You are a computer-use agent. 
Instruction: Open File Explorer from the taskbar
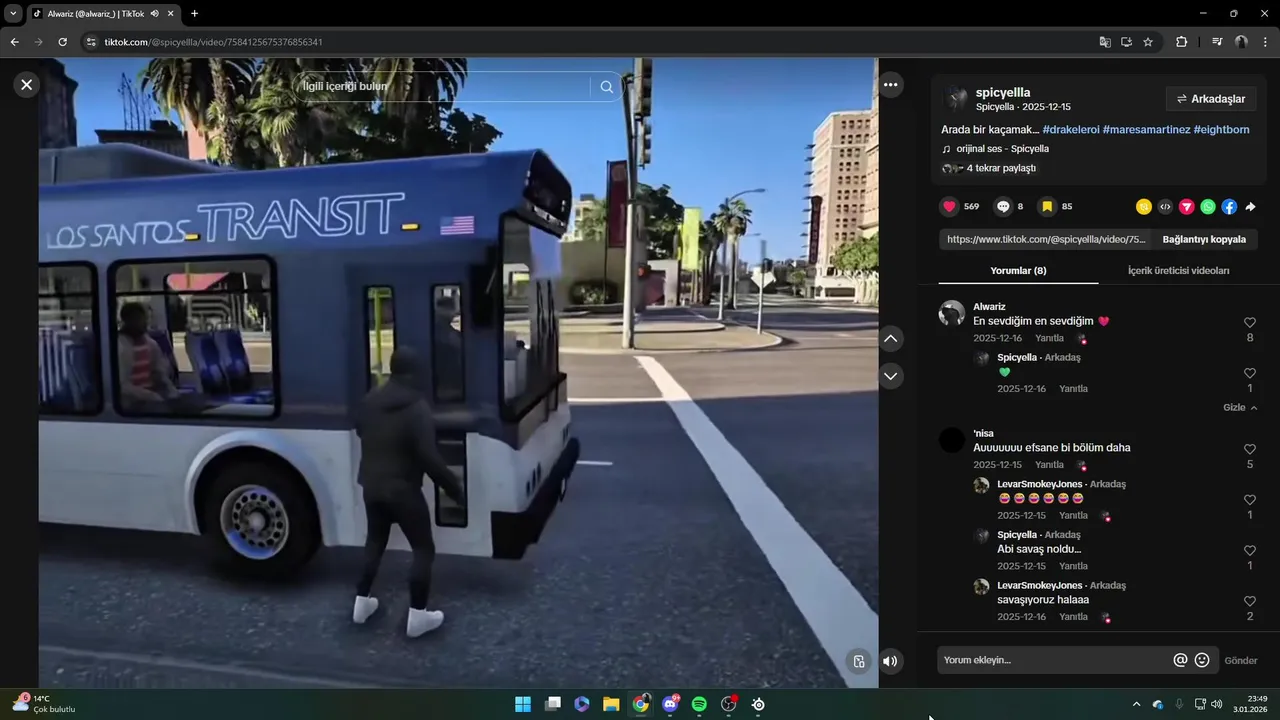pos(611,704)
